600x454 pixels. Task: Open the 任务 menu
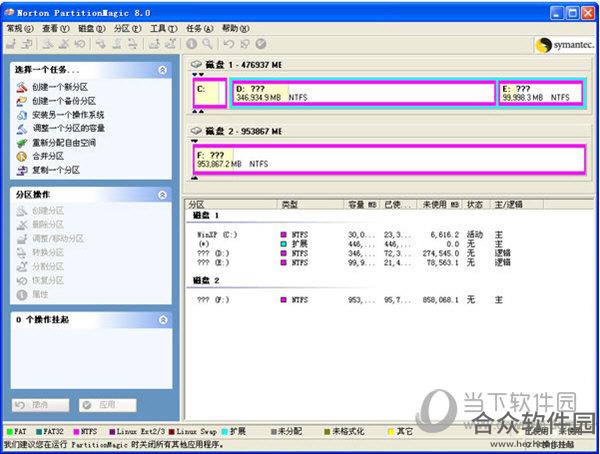[x=200, y=28]
